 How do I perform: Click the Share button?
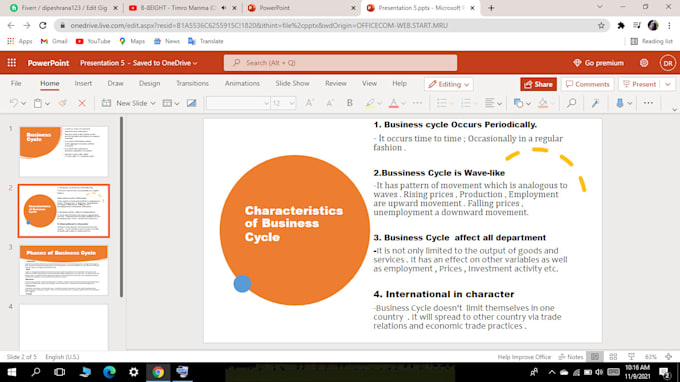click(x=538, y=84)
